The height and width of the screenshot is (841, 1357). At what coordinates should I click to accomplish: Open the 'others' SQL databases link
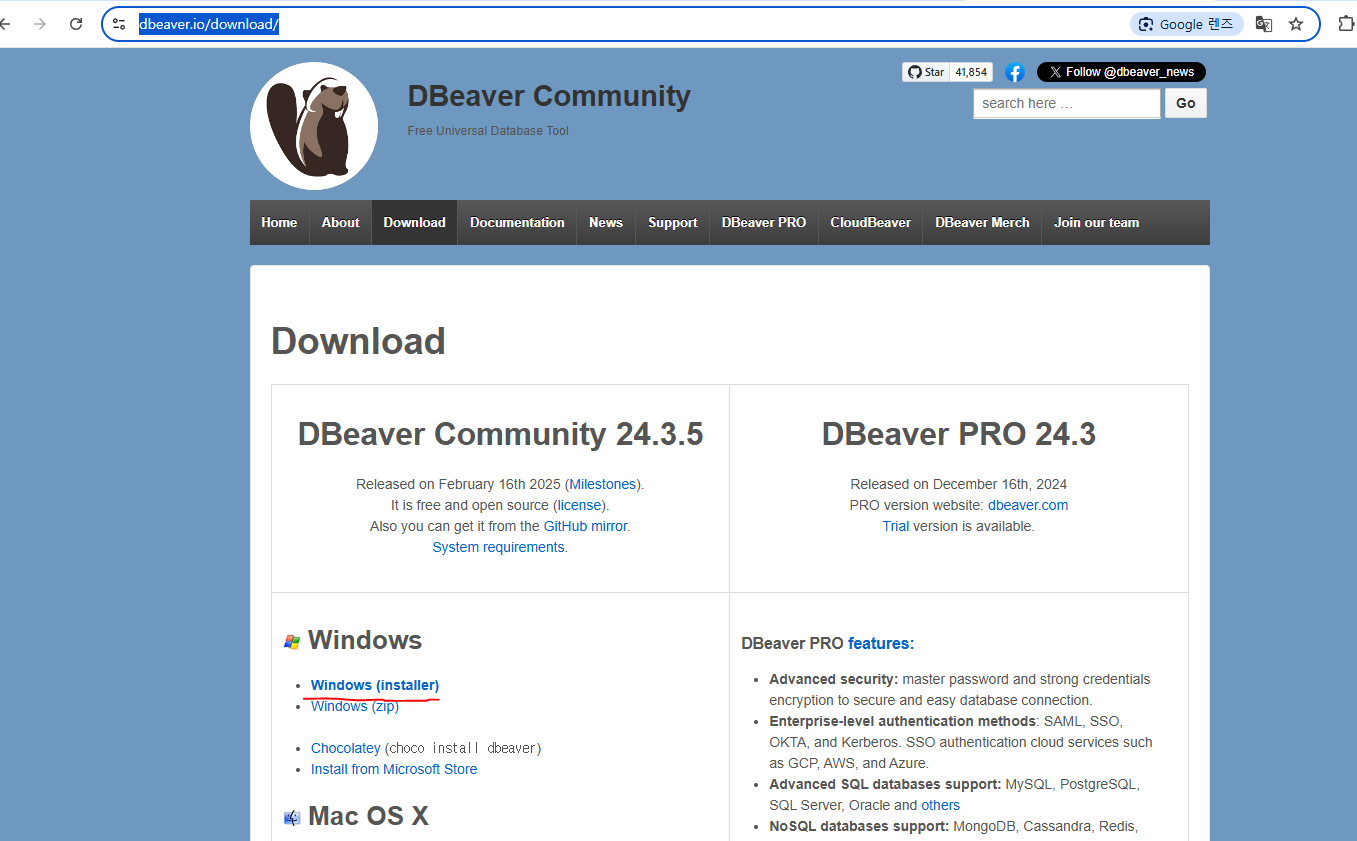pos(941,805)
